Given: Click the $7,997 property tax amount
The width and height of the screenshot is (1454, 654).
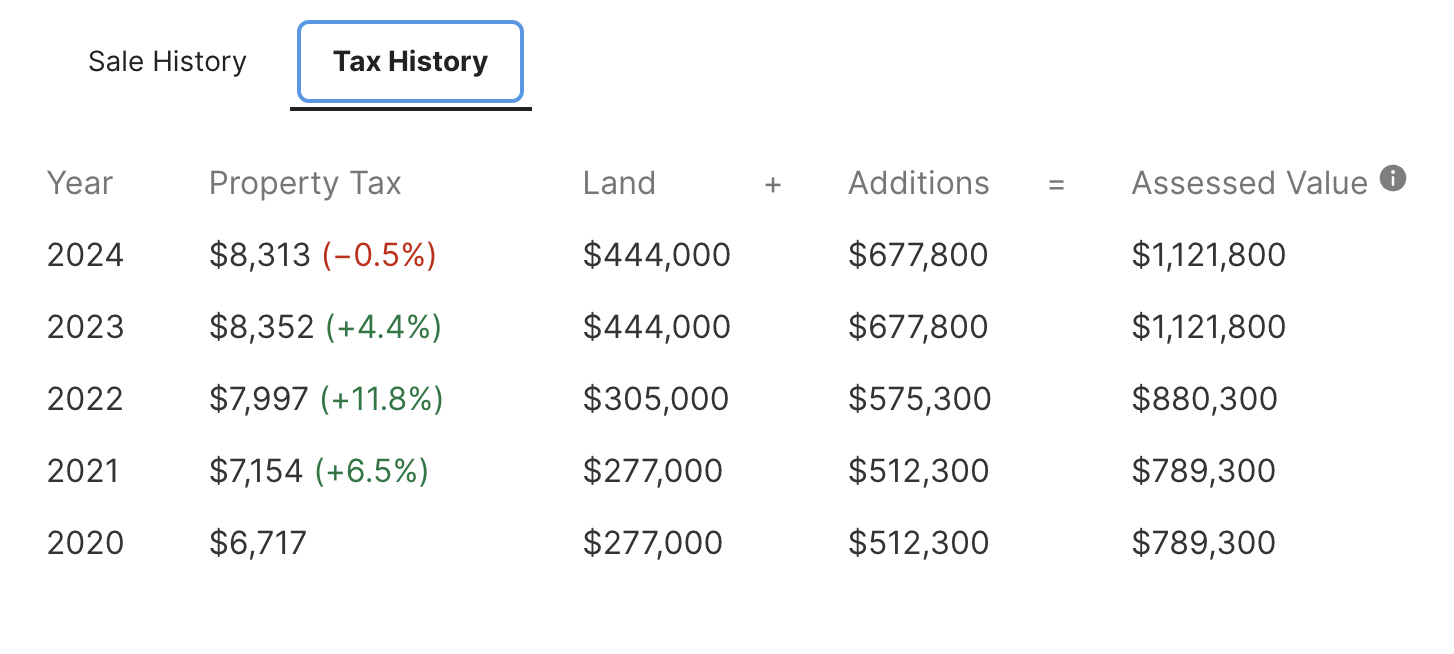Looking at the screenshot, I should pos(259,400).
